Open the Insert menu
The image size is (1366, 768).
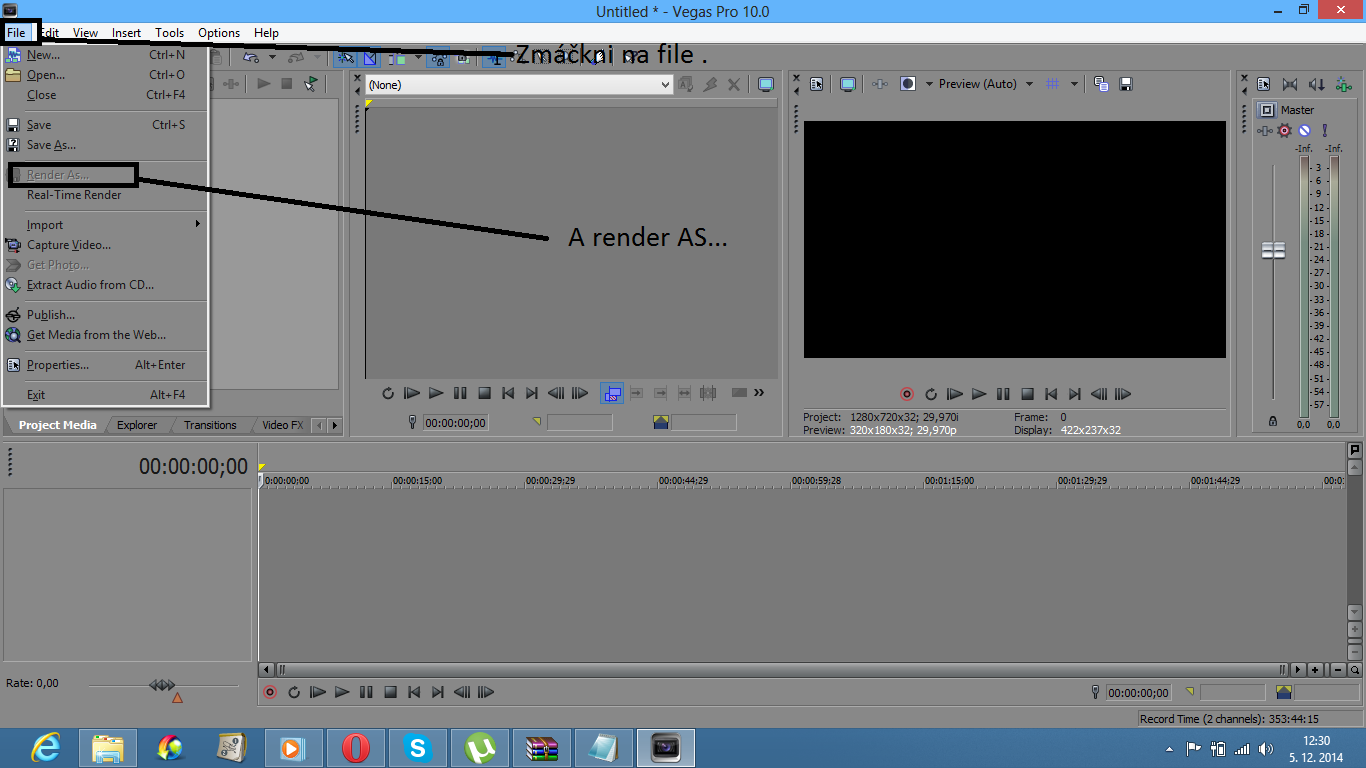pyautogui.click(x=127, y=33)
